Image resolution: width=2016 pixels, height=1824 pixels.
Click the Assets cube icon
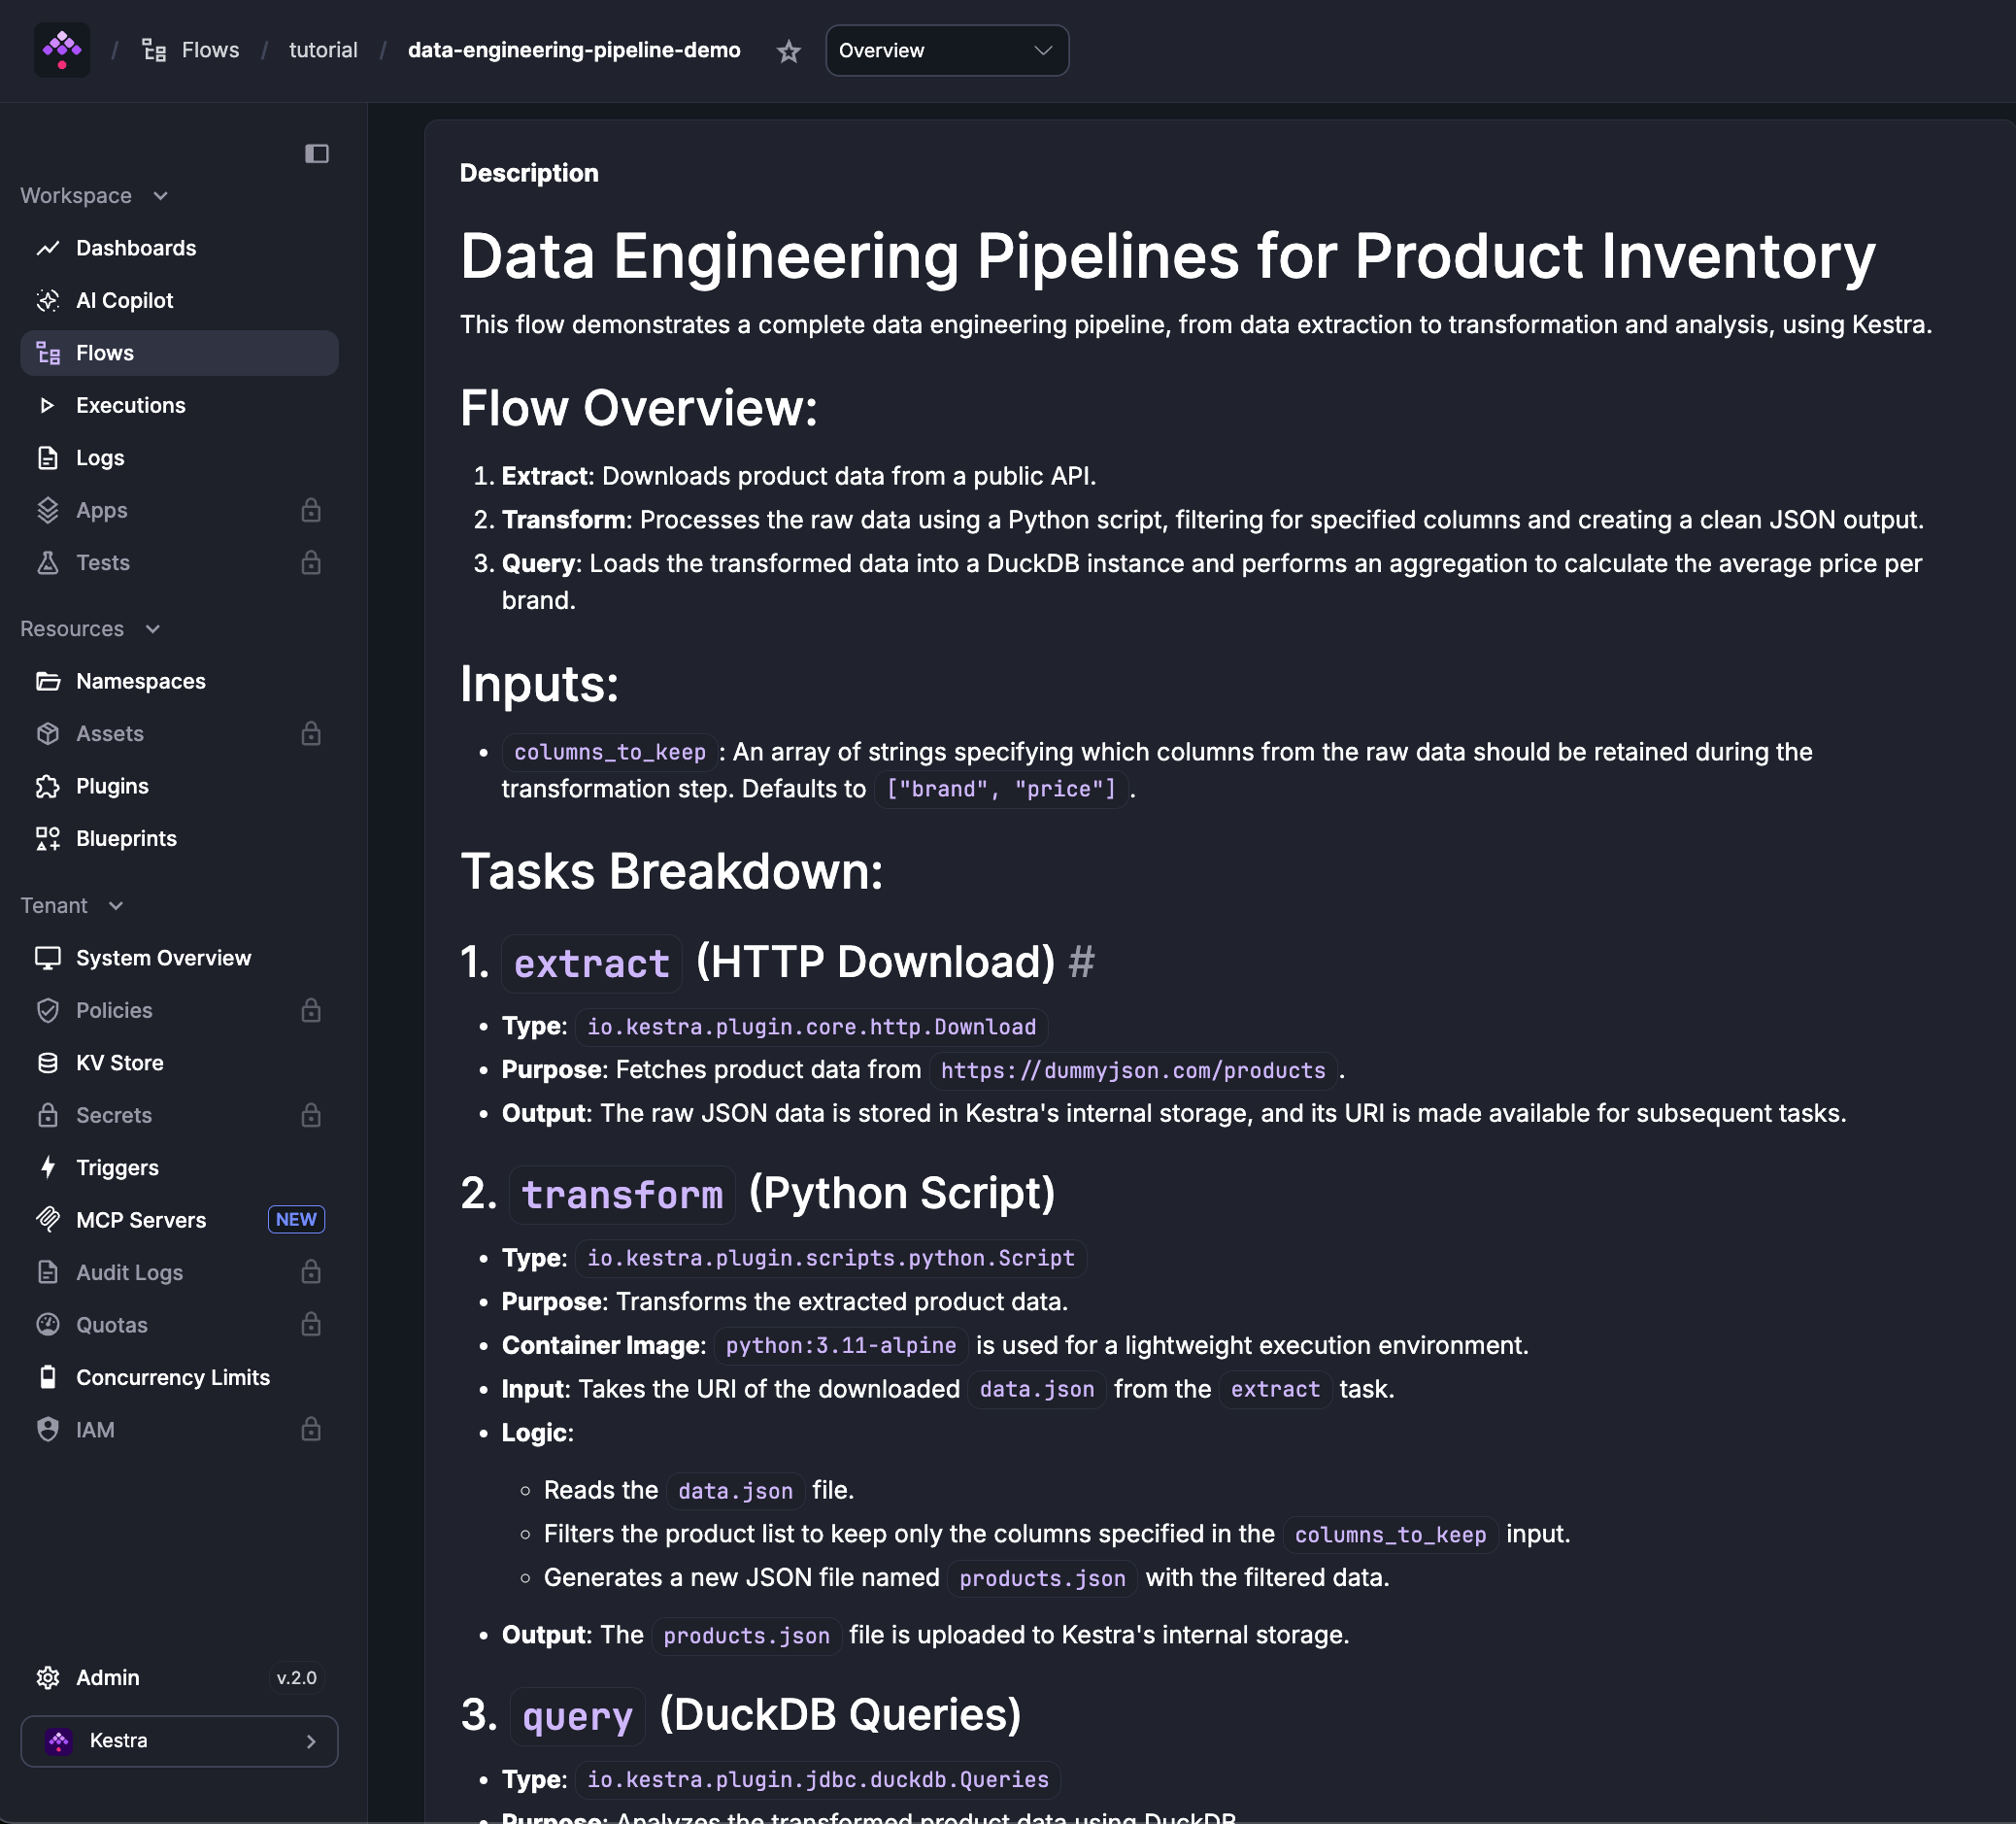(x=48, y=734)
